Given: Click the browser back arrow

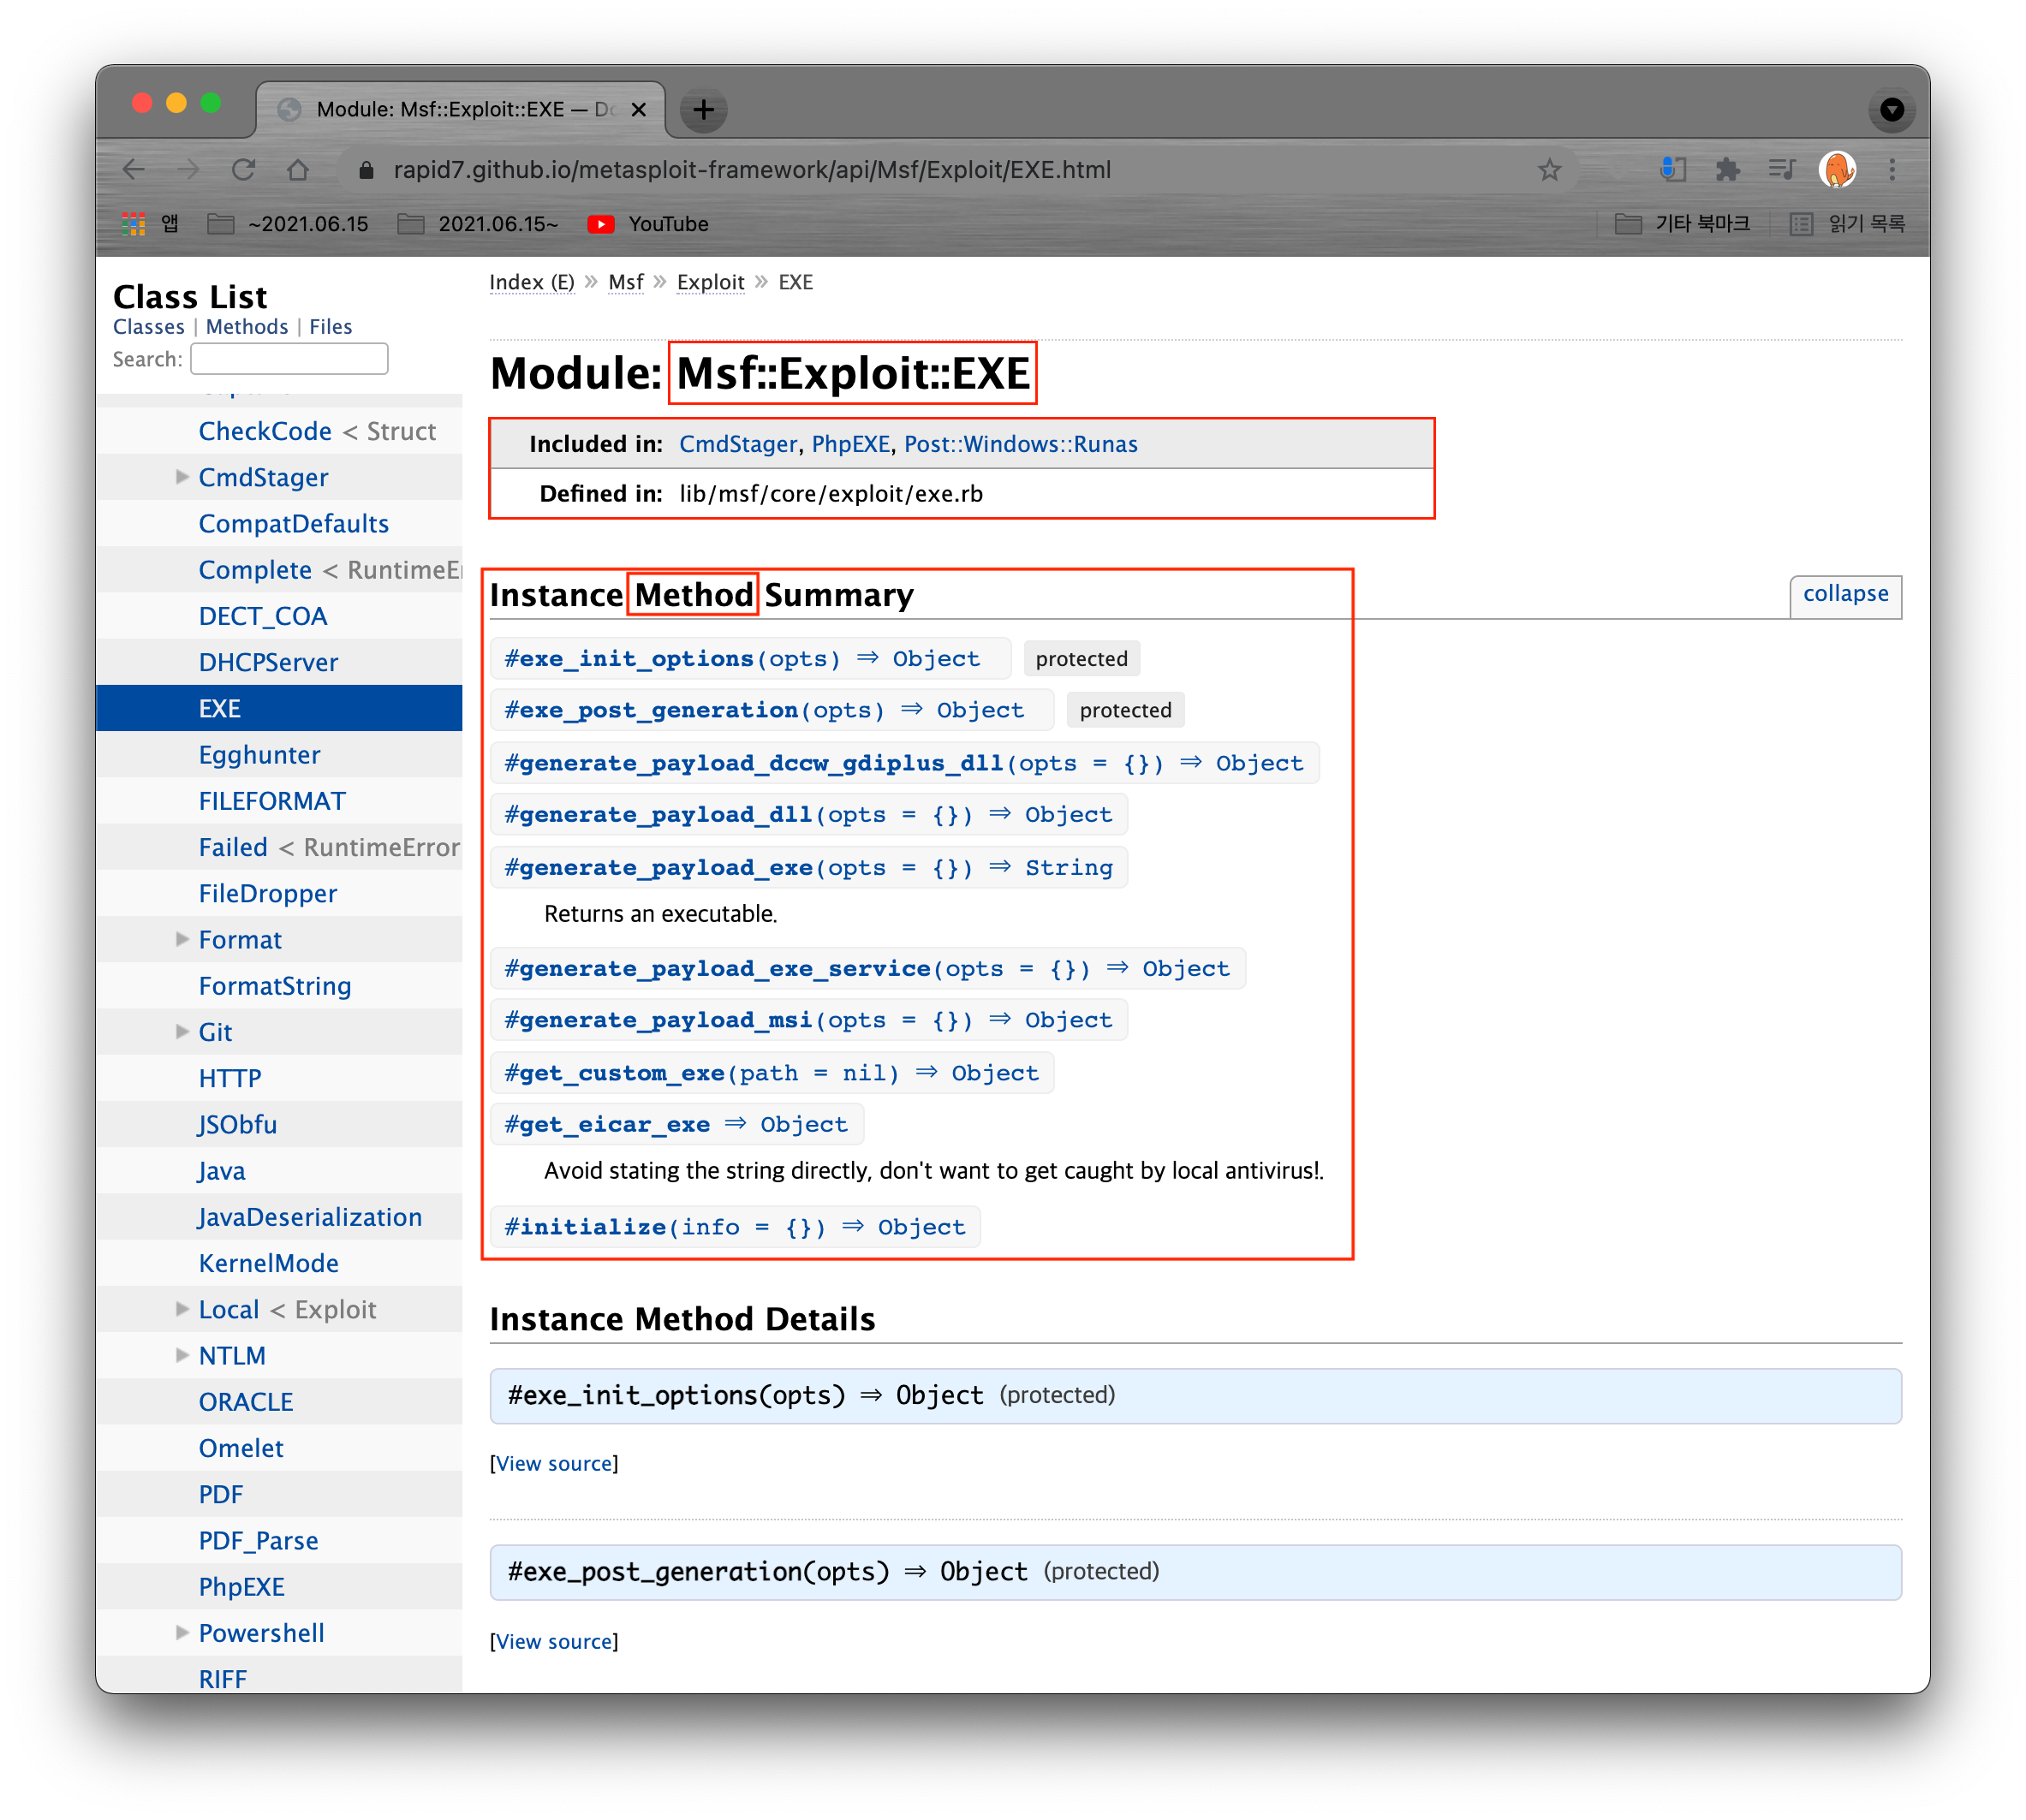Looking at the screenshot, I should click(x=134, y=170).
